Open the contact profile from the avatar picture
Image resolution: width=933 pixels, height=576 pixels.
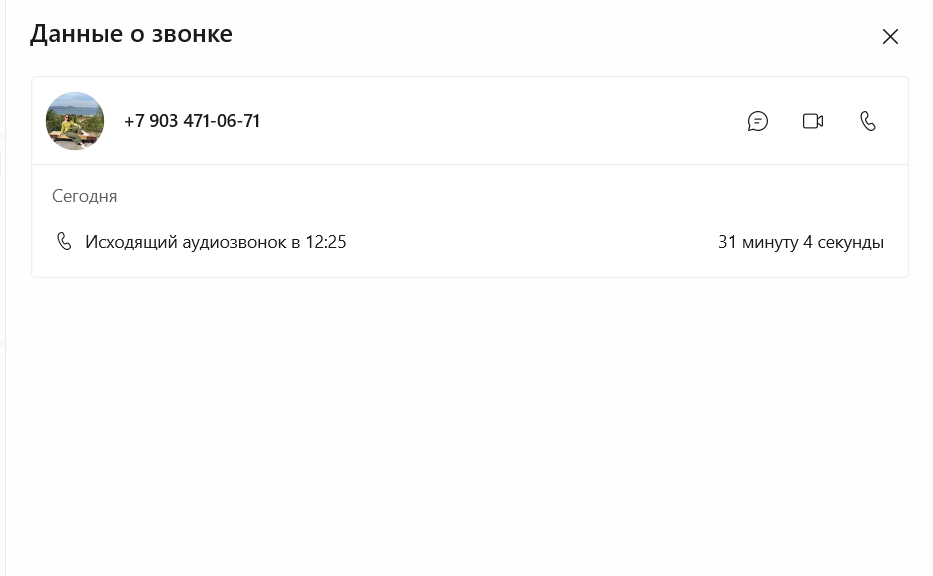[75, 121]
